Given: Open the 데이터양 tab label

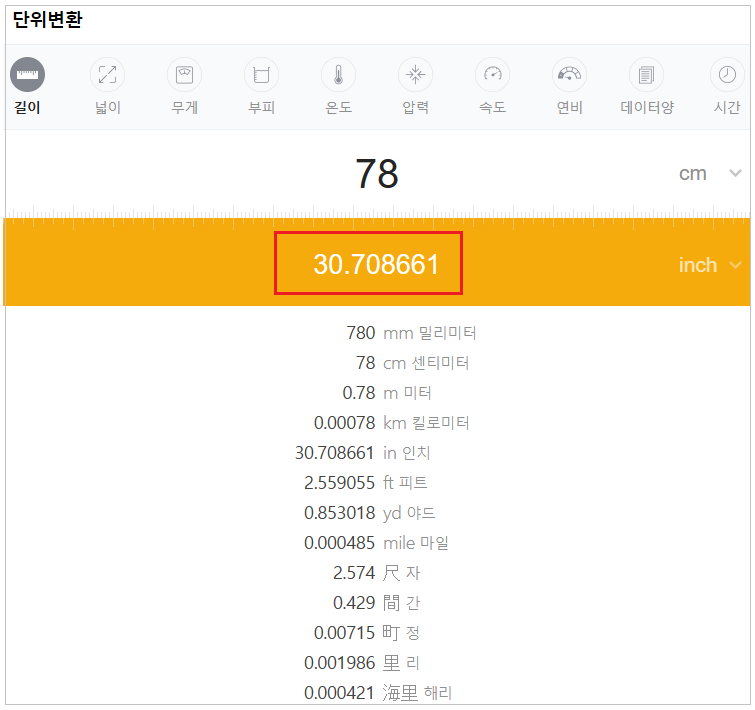Looking at the screenshot, I should point(647,107).
